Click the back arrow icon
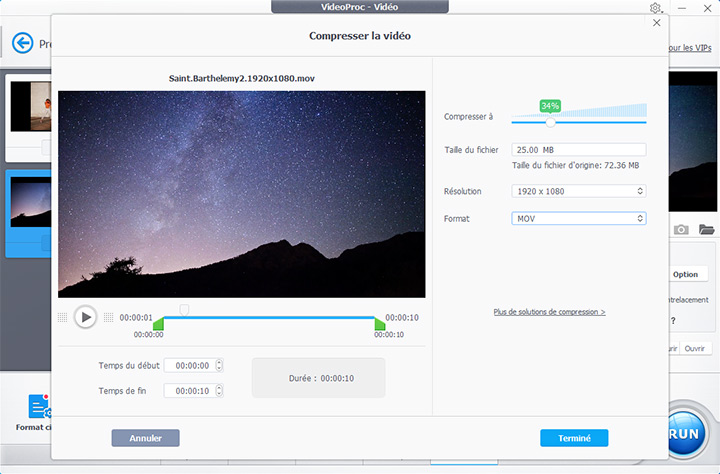Screen dimensions: 720x474 coord(22,43)
